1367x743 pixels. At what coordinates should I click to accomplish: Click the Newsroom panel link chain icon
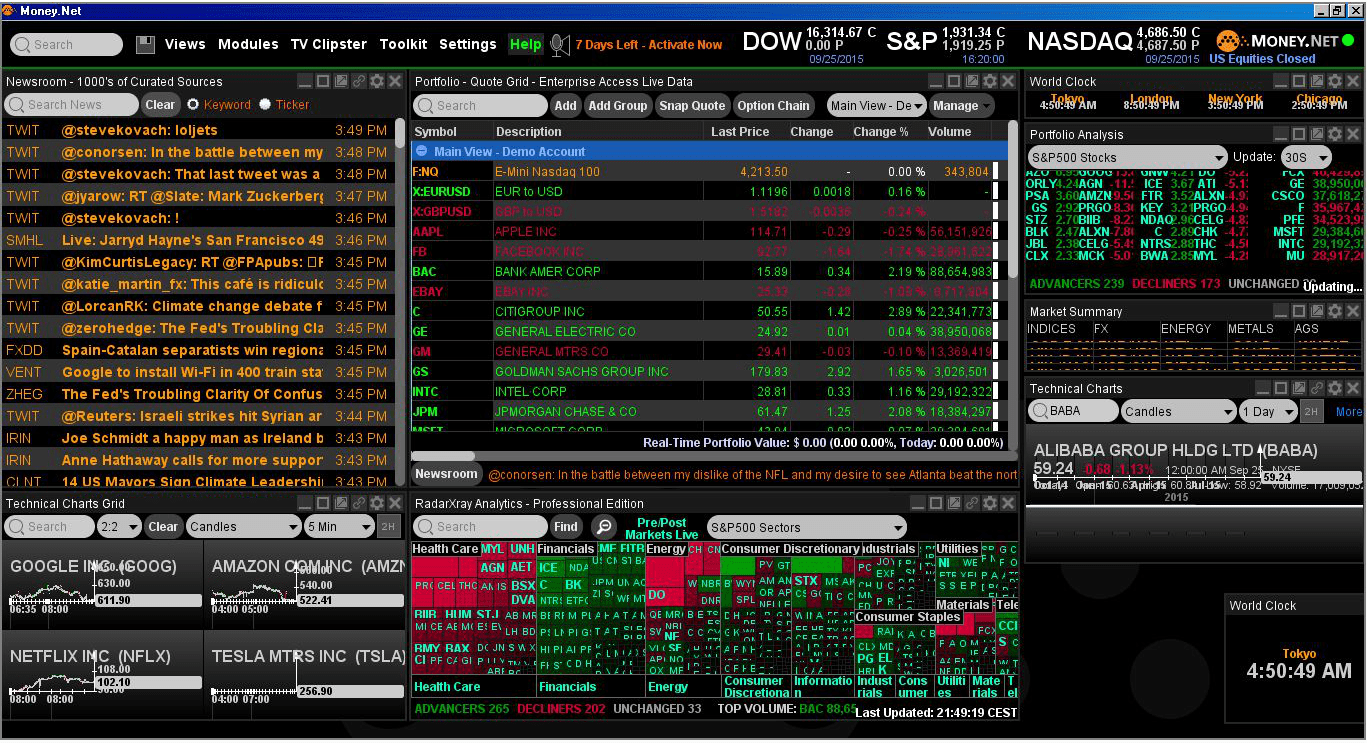pyautogui.click(x=359, y=81)
